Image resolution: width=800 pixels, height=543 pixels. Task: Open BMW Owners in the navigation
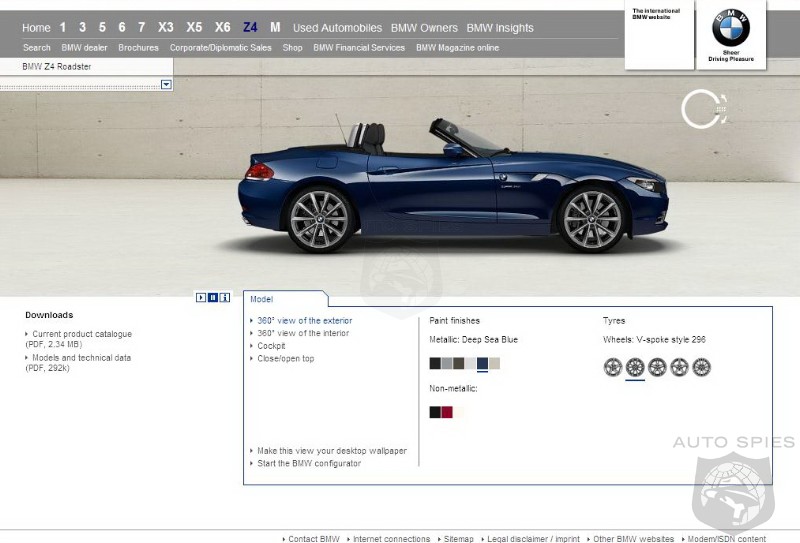pyautogui.click(x=424, y=28)
